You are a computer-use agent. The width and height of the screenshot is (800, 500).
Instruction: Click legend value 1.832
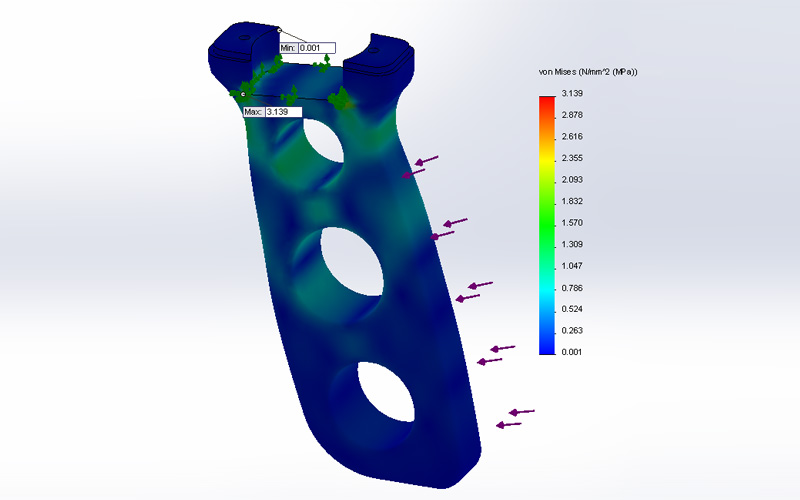(x=572, y=201)
